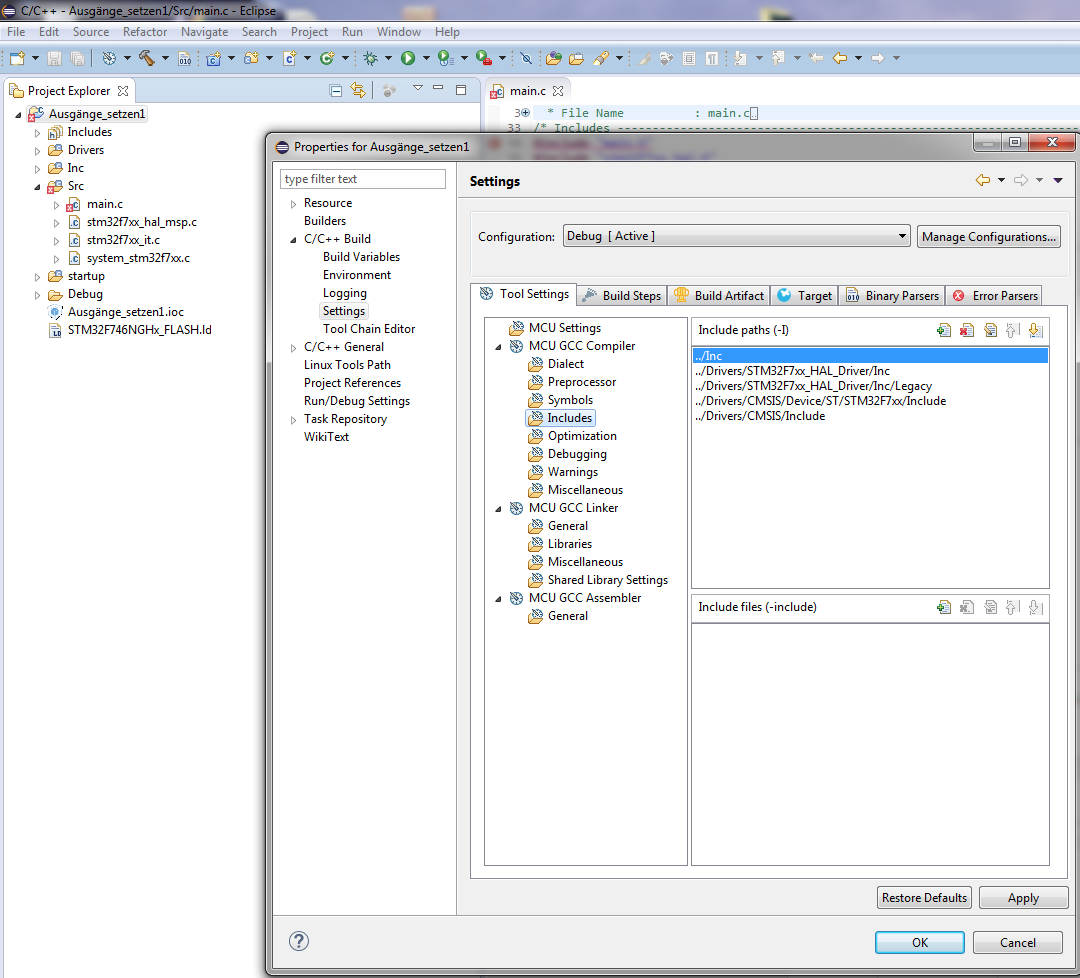Expand the C/C++ General properties node

pyautogui.click(x=293, y=348)
